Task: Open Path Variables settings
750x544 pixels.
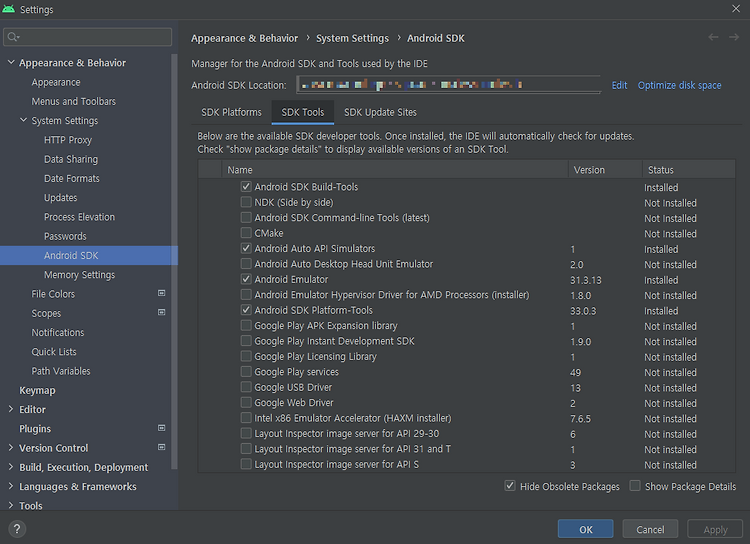Action: point(61,371)
